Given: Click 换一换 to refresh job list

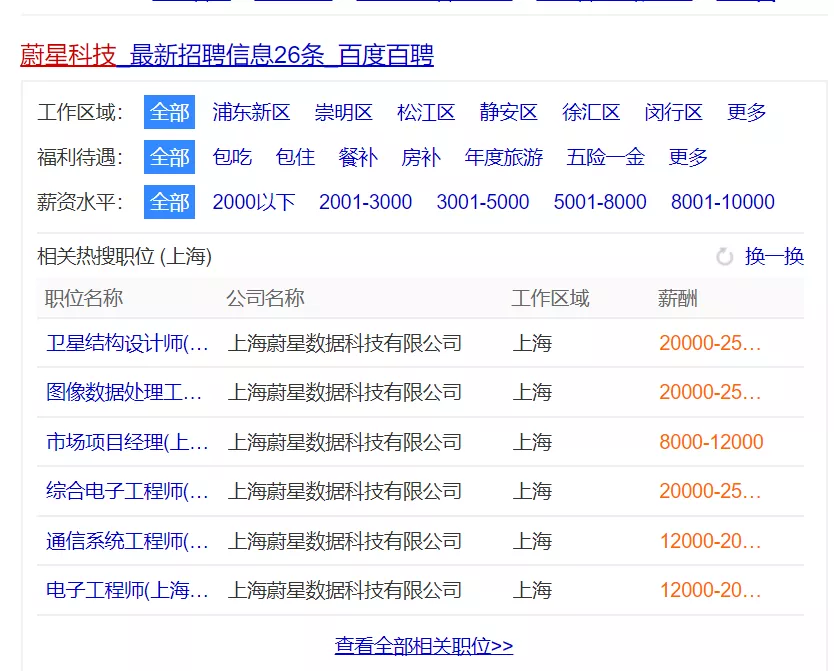Looking at the screenshot, I should pos(774,257).
